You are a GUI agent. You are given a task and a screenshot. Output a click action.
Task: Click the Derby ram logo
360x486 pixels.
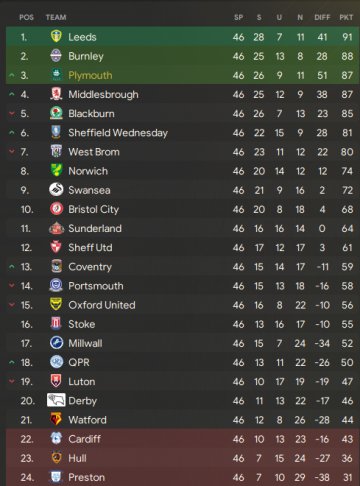click(x=56, y=400)
